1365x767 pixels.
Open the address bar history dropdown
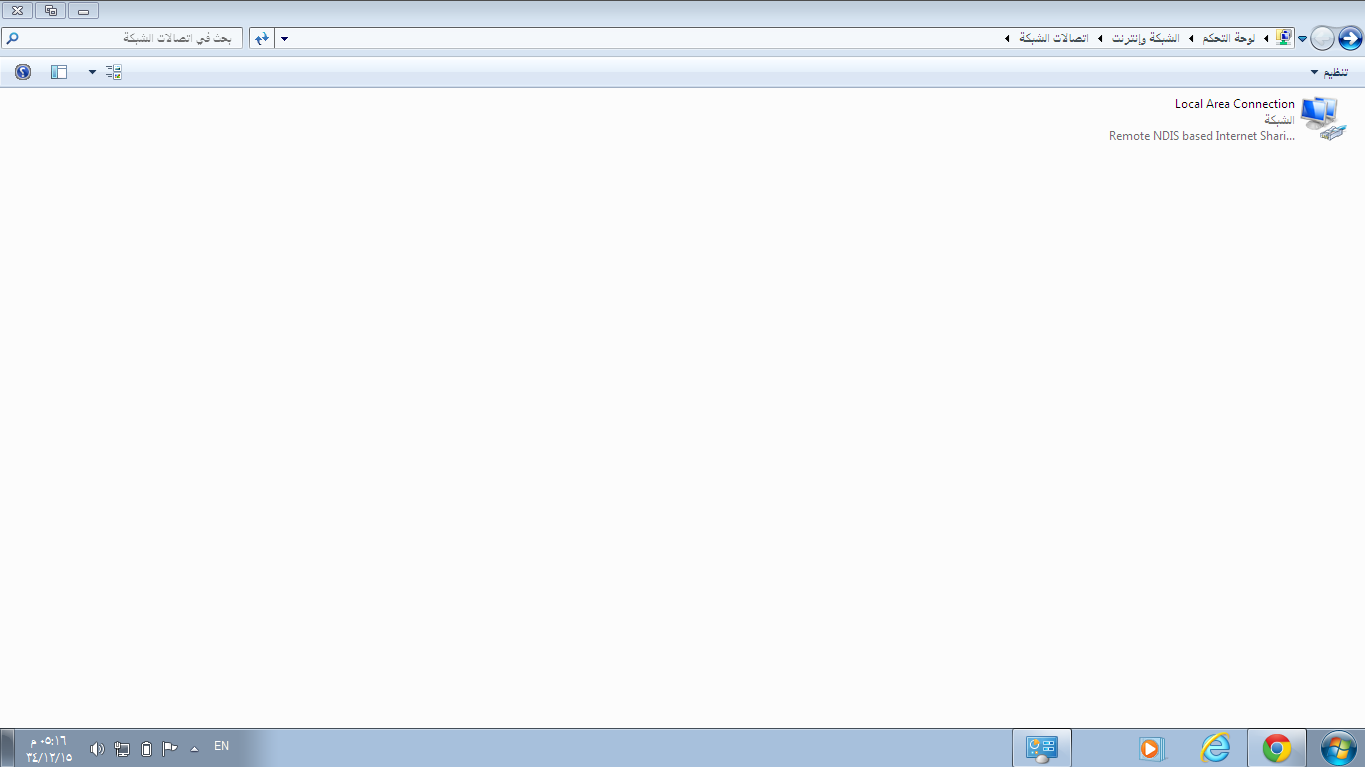pos(285,38)
